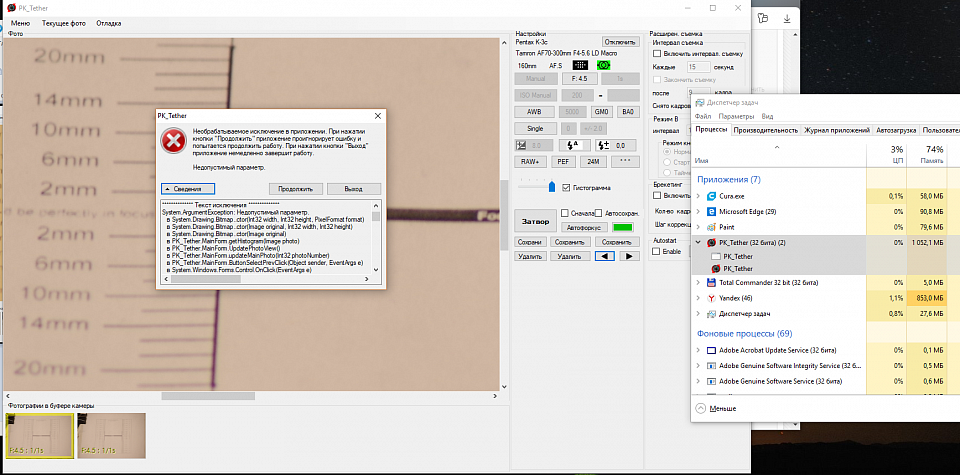Expand the Adobe Acrobat Update Service row
The image size is (960, 475).
[x=699, y=351]
